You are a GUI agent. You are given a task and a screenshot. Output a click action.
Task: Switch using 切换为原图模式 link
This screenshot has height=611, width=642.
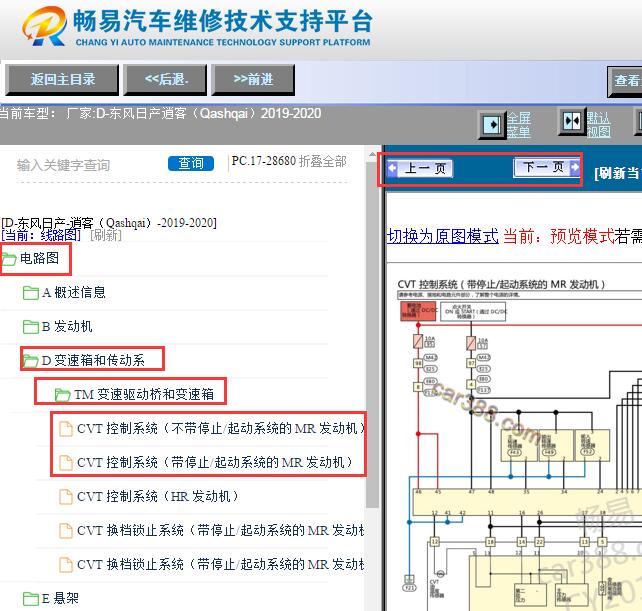tap(443, 236)
